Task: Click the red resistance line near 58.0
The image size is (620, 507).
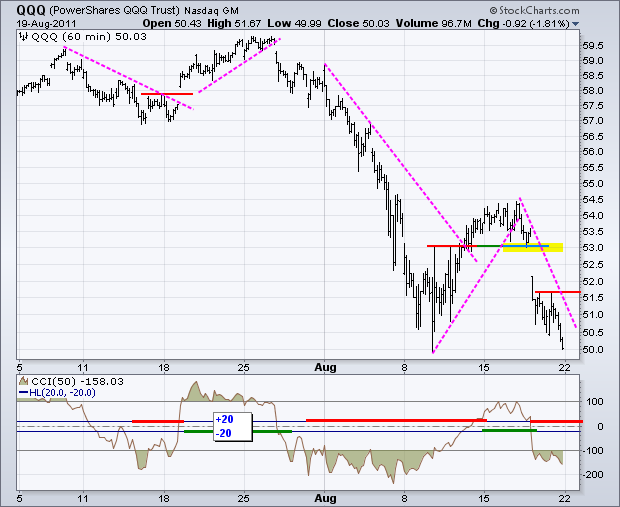Action: click(167, 94)
